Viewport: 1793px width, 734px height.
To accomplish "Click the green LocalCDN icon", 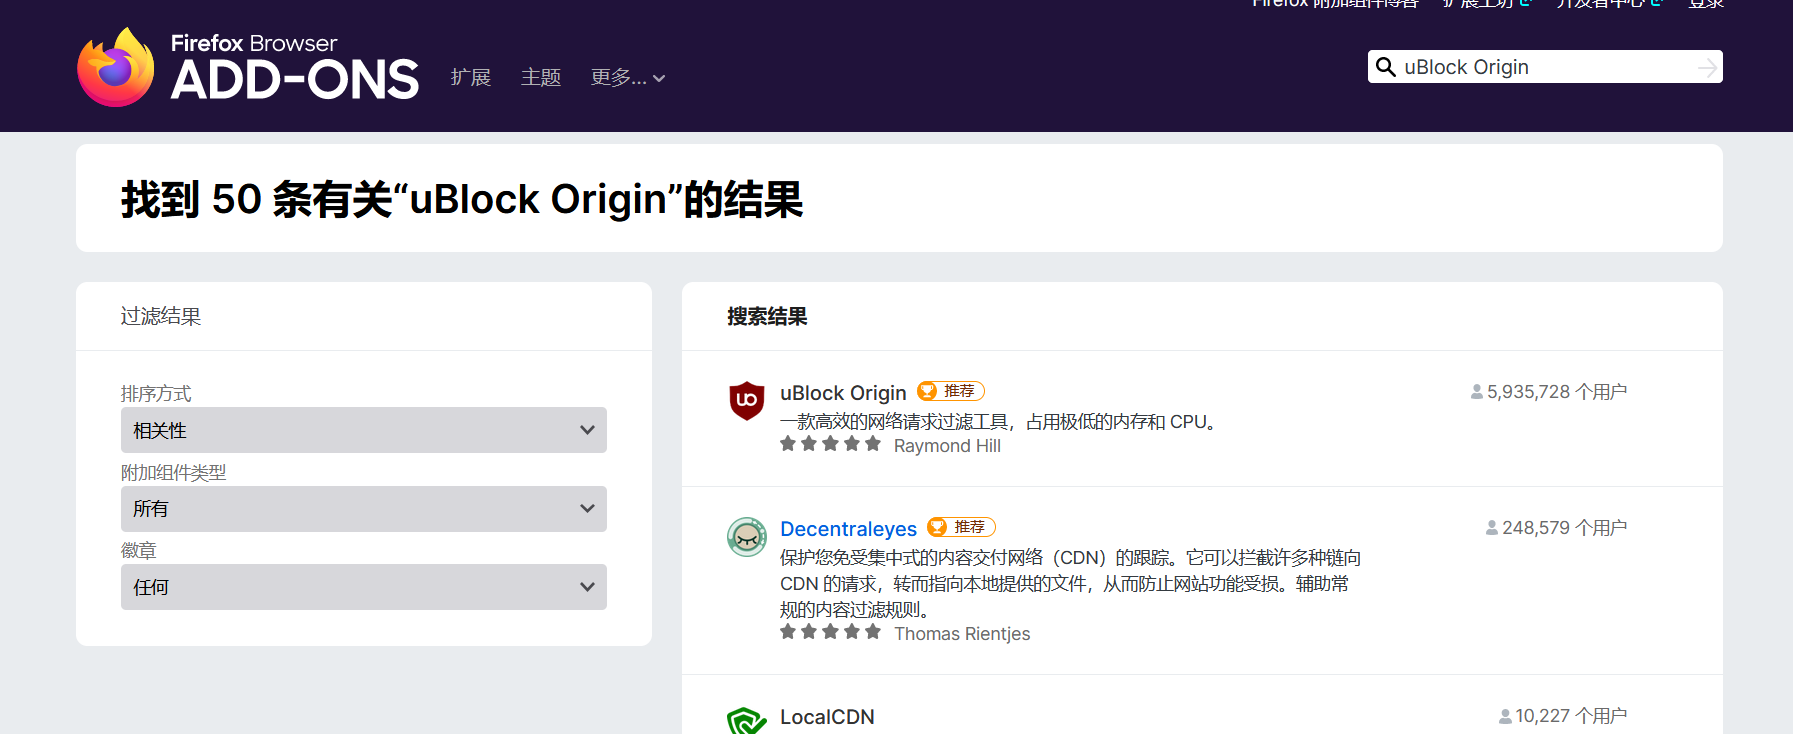I will point(747,720).
